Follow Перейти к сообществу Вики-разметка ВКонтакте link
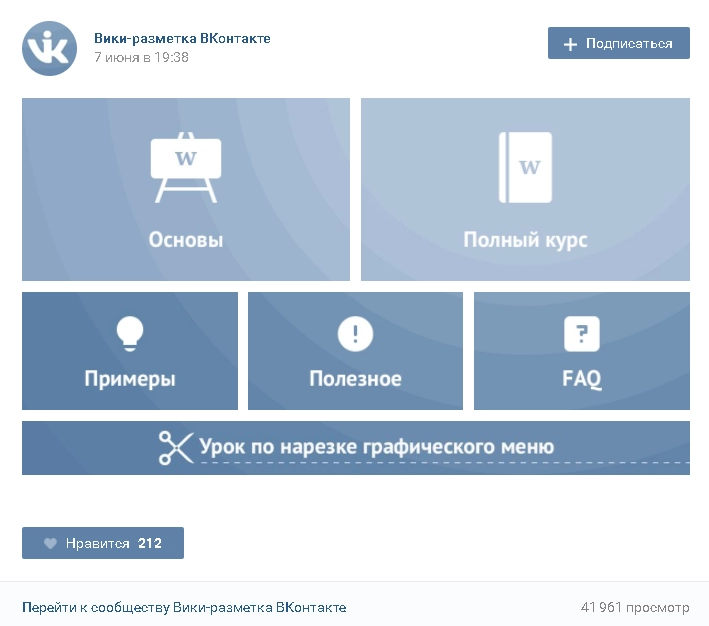 [x=184, y=607]
